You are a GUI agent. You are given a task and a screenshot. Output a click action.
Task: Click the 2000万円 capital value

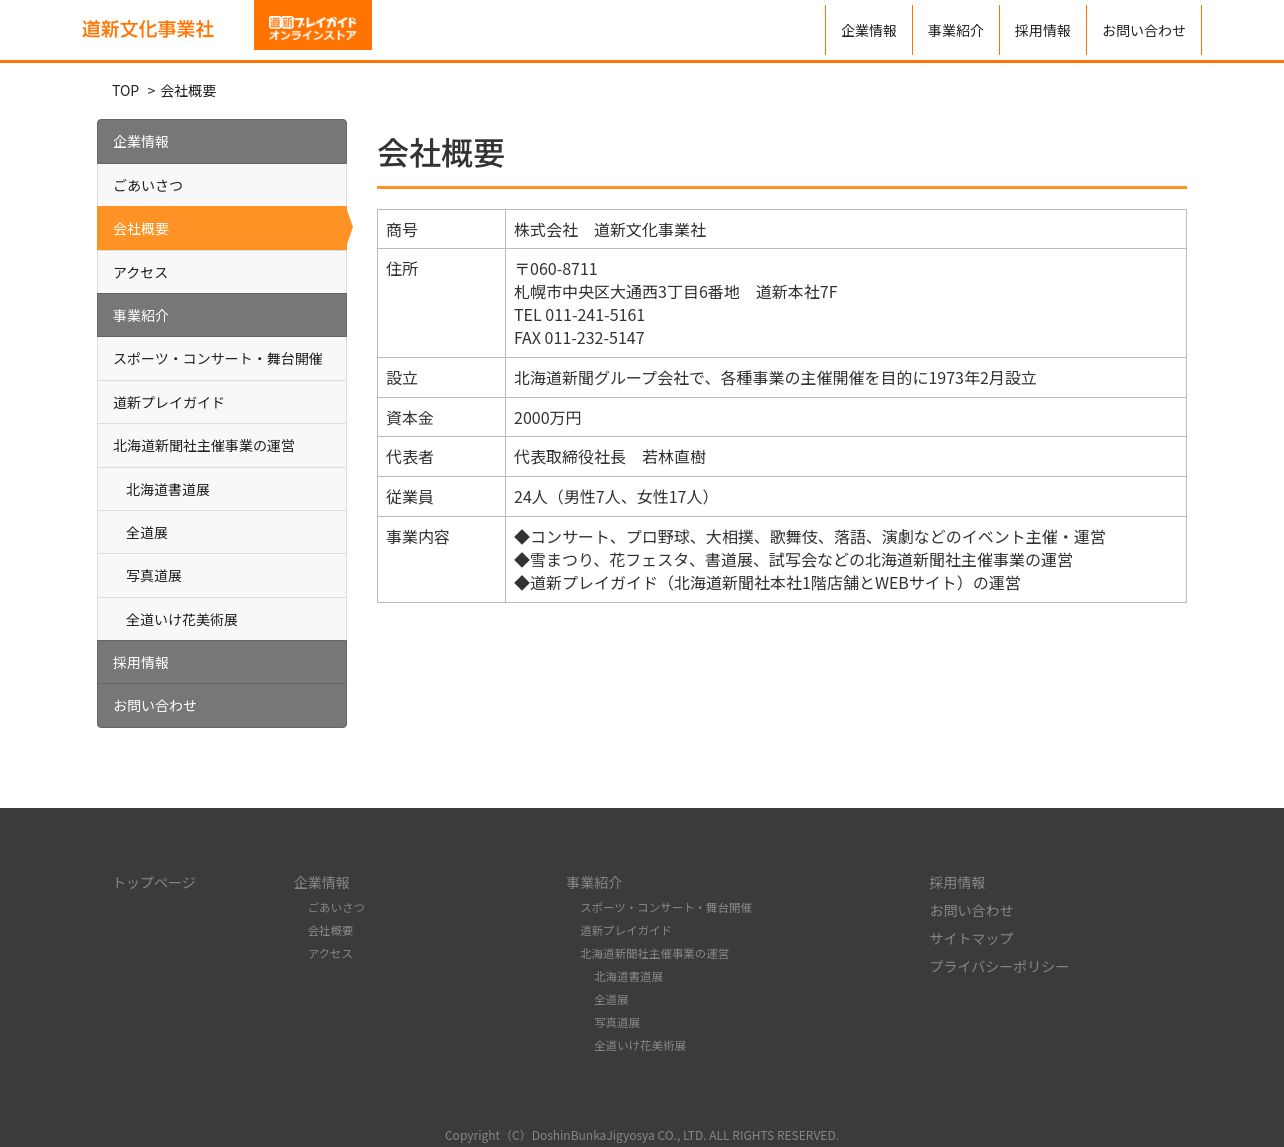click(548, 418)
